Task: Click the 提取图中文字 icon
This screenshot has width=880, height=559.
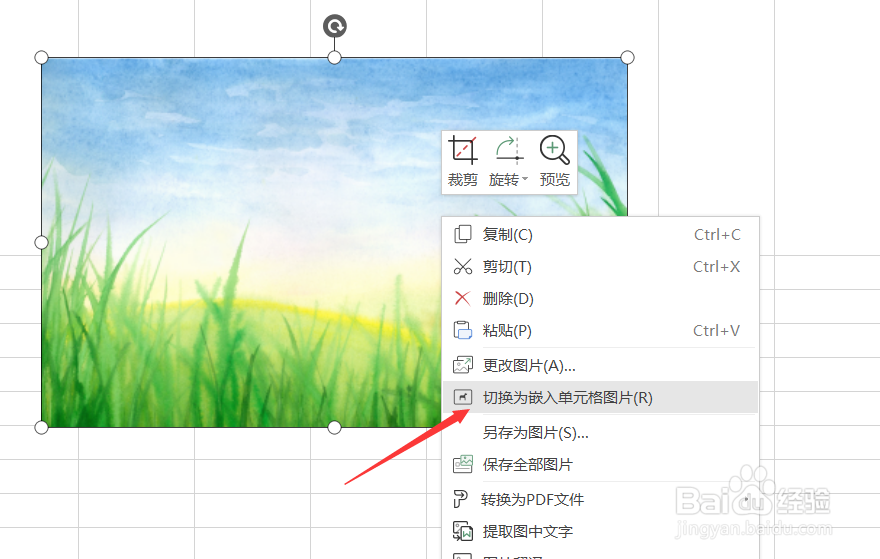Action: (462, 531)
